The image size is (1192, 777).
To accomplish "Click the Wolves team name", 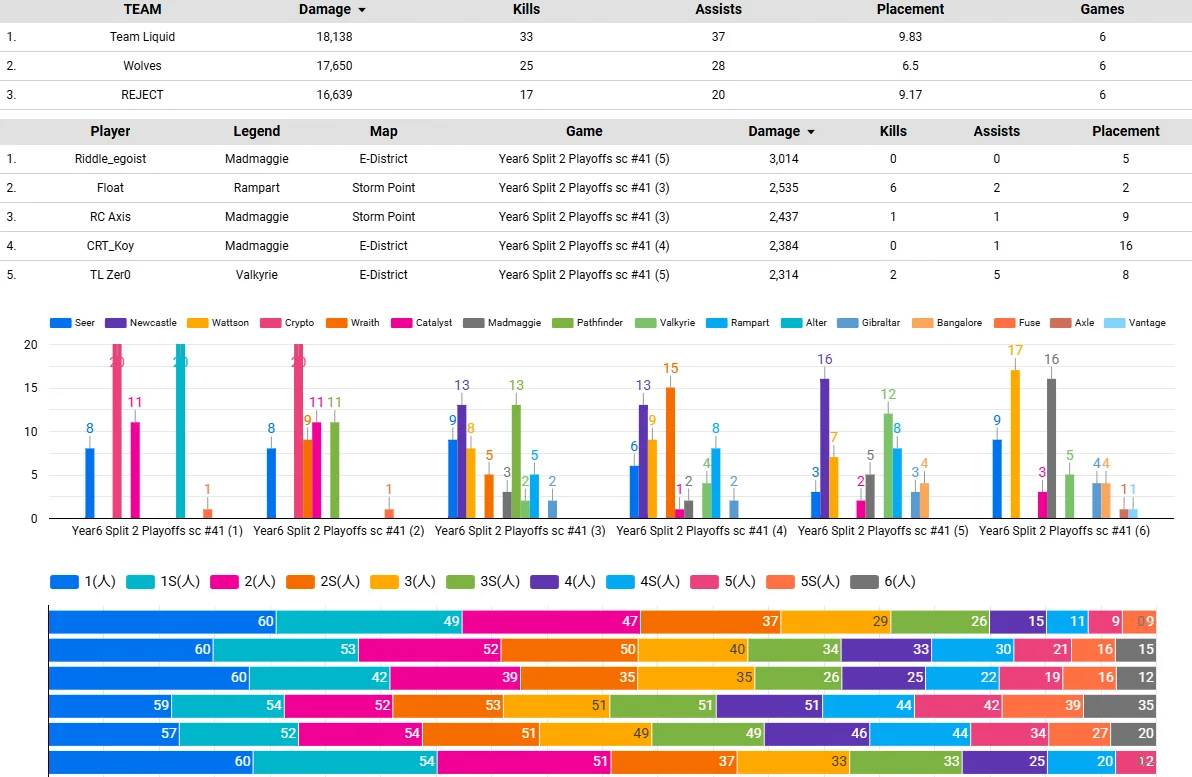I will (x=142, y=65).
